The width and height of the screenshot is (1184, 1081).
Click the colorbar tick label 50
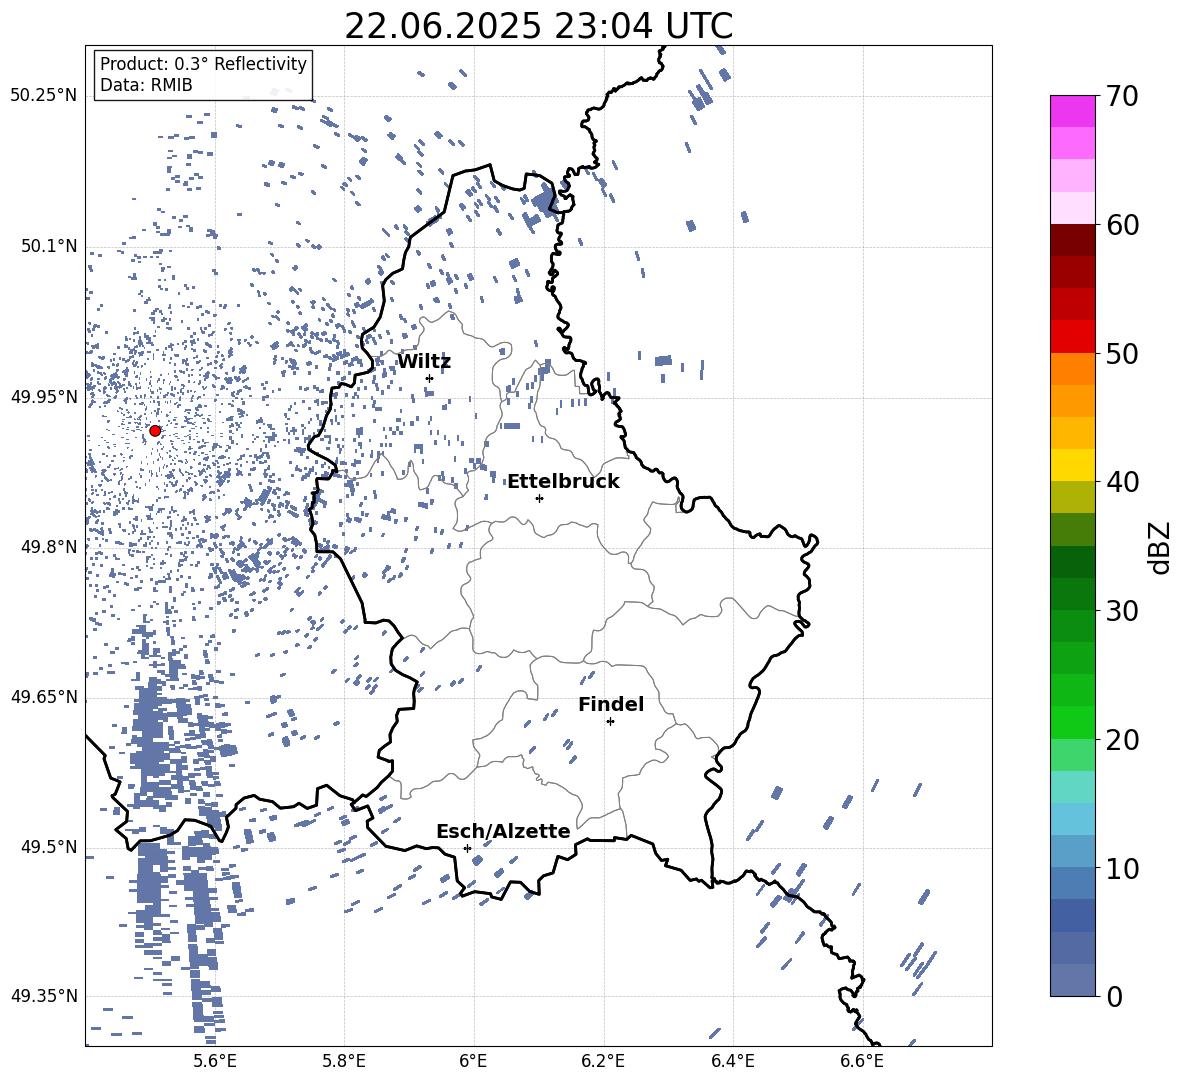coord(1122,353)
